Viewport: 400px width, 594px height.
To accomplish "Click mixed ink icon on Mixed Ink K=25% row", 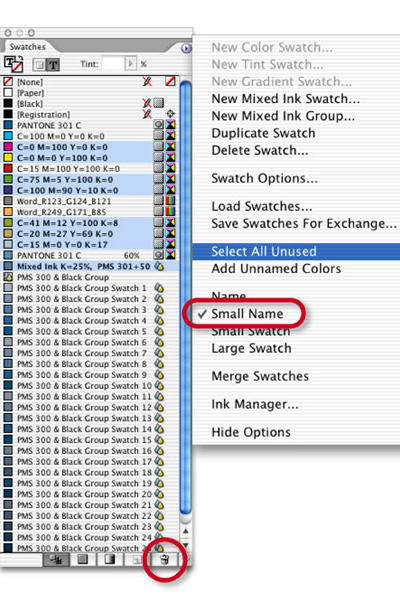I will [x=159, y=266].
